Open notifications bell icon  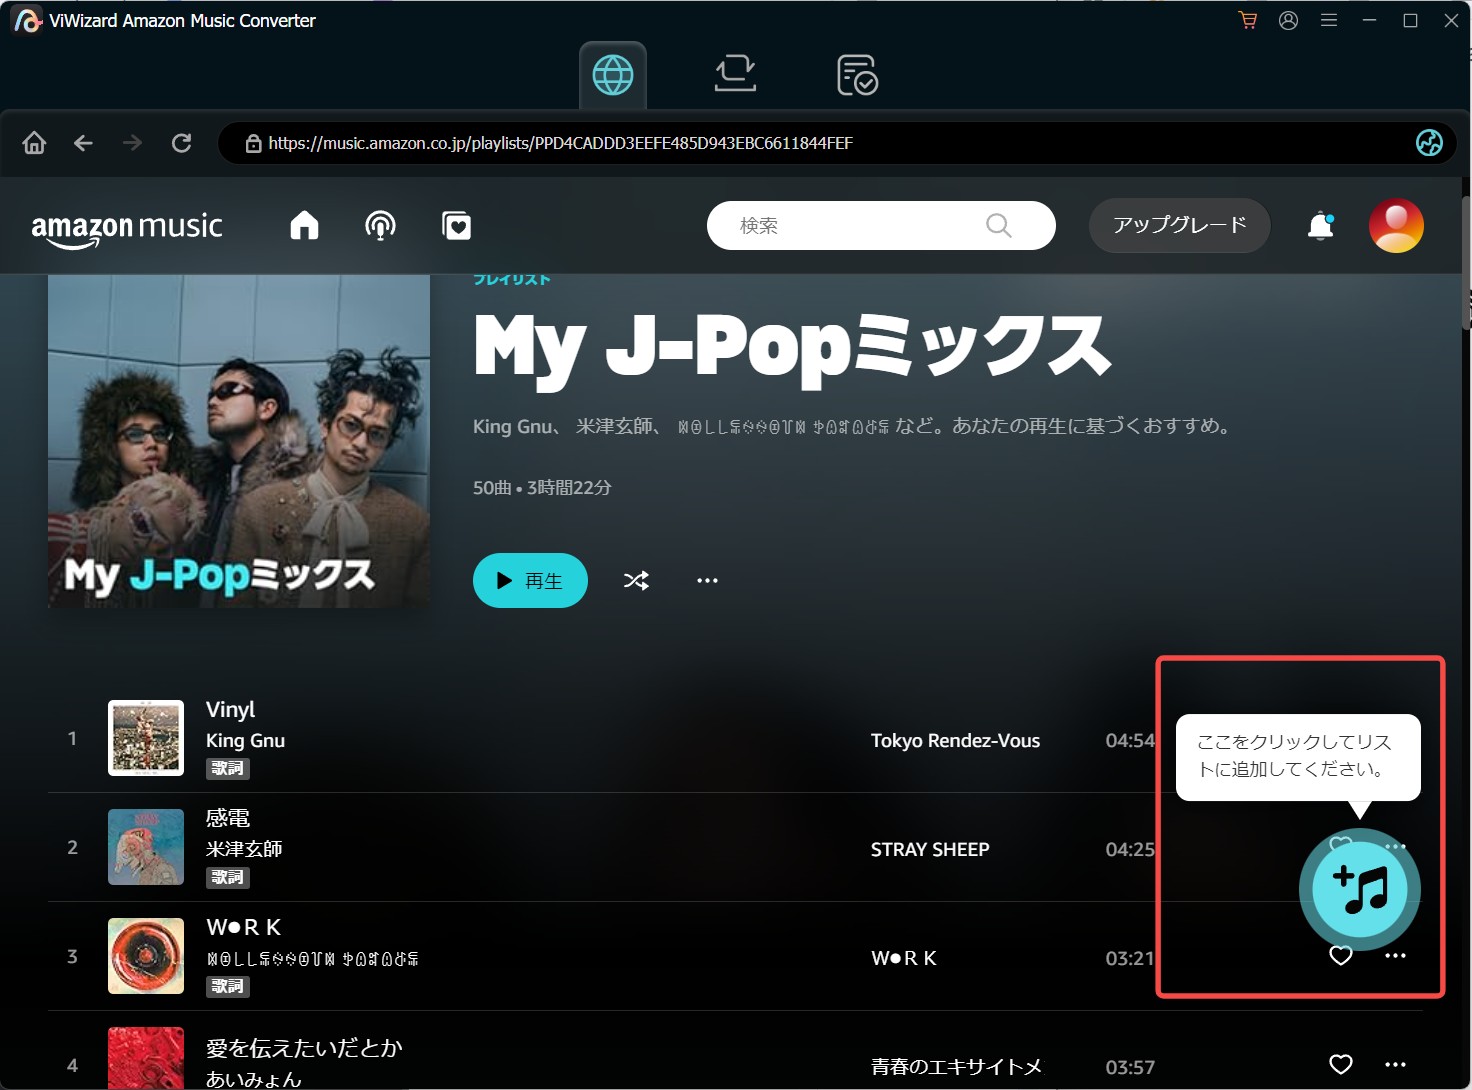click(x=1321, y=226)
